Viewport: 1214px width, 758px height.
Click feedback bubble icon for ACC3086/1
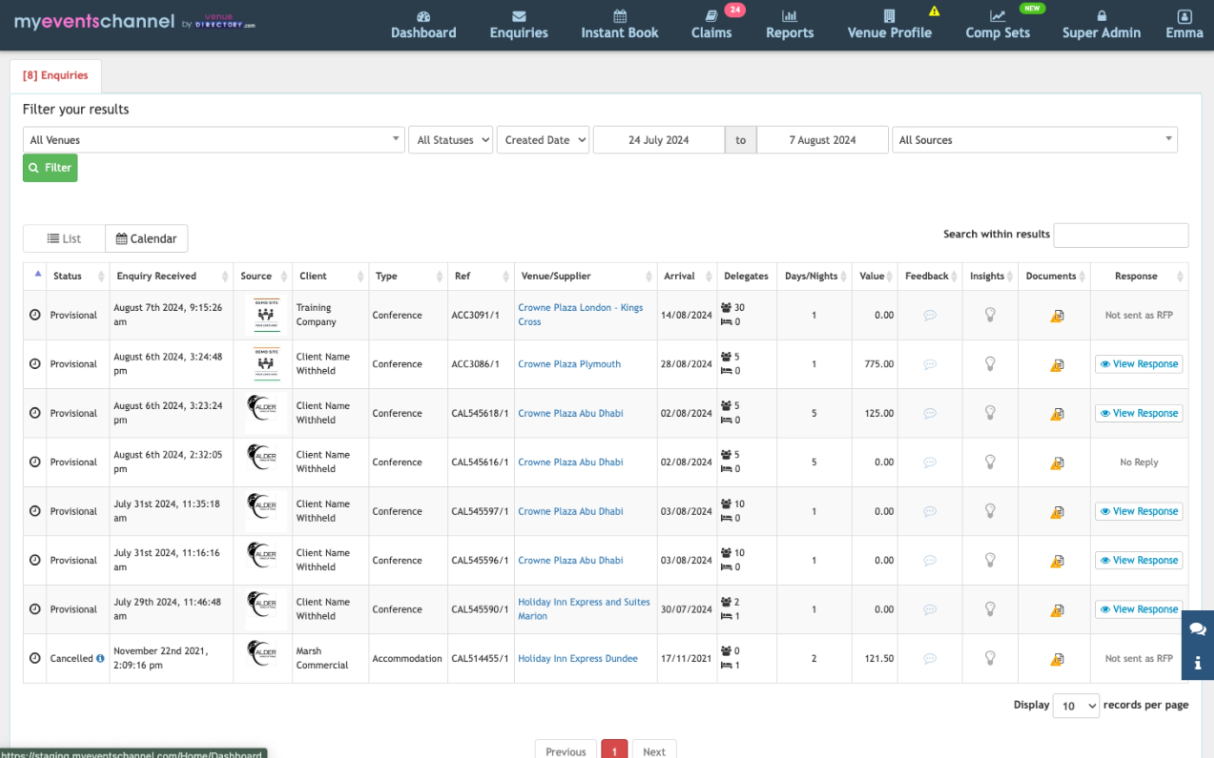(930, 364)
